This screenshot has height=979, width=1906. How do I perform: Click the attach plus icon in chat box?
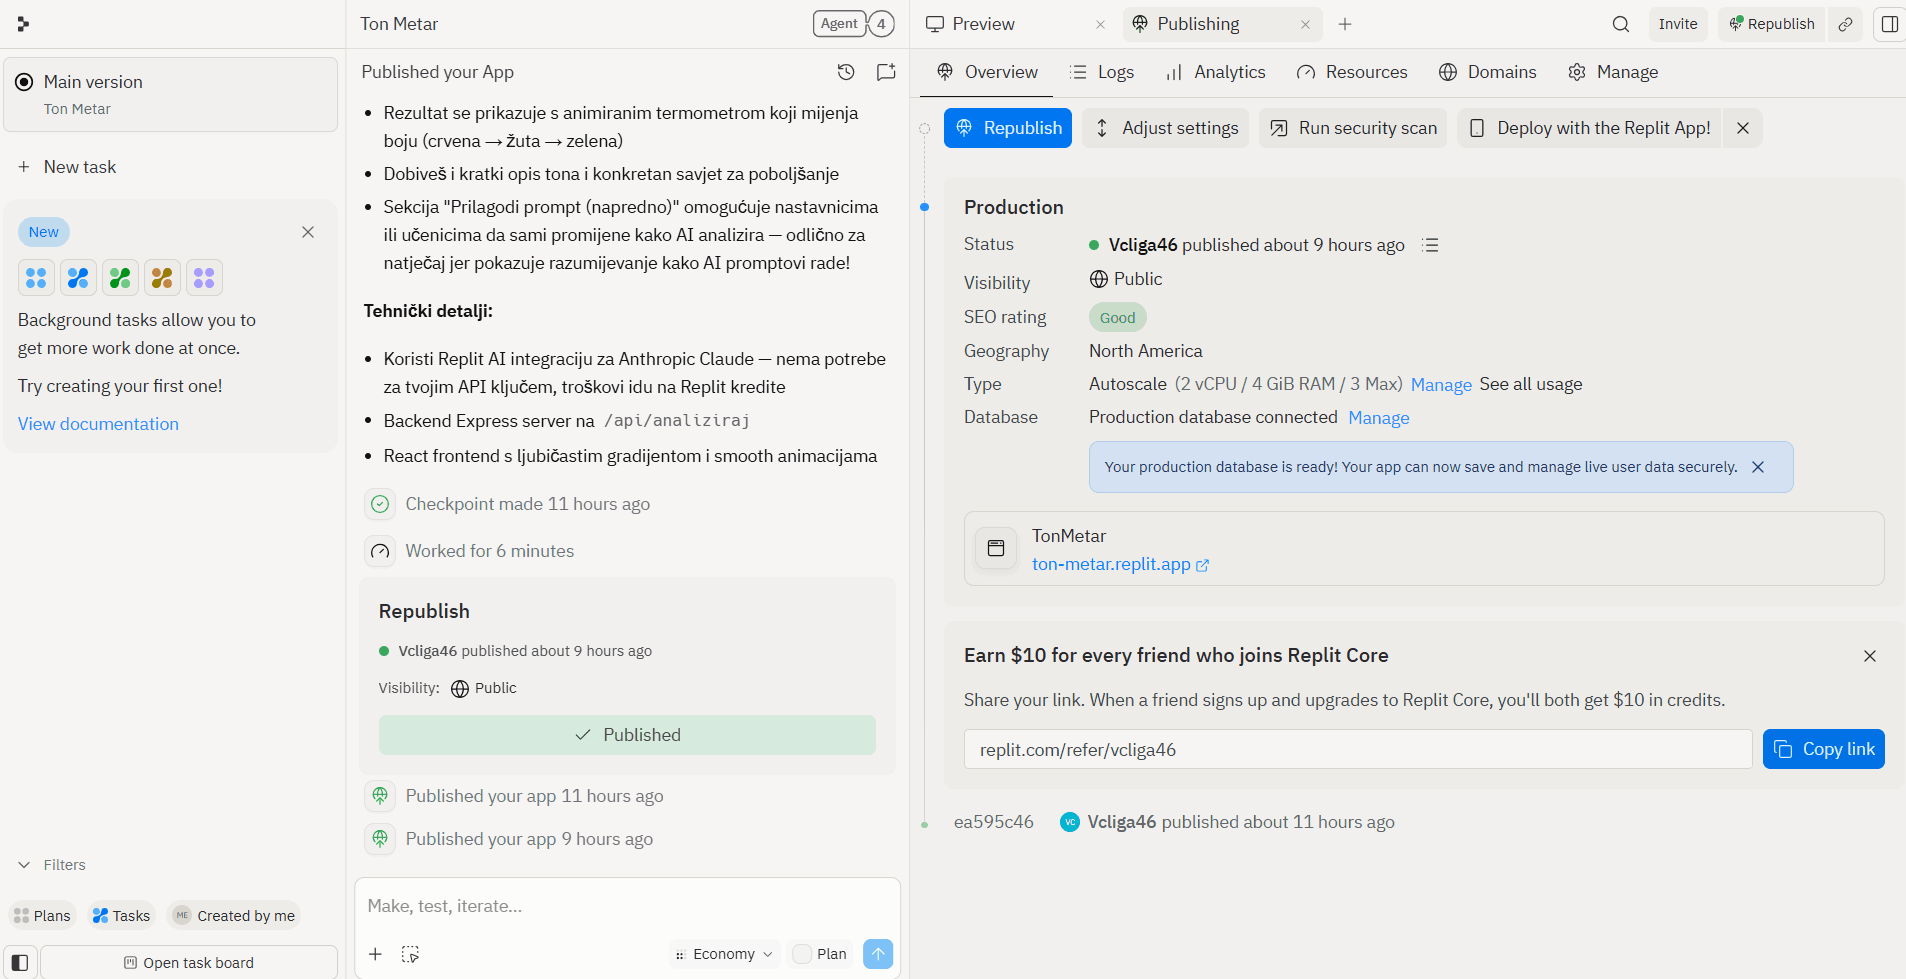[375, 954]
